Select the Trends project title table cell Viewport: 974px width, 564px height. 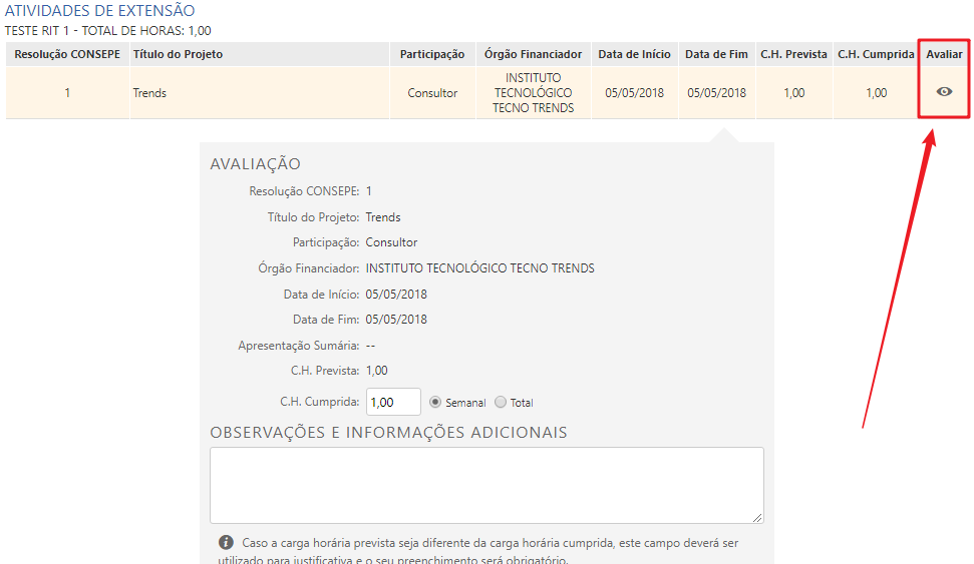pyautogui.click(x=150, y=93)
